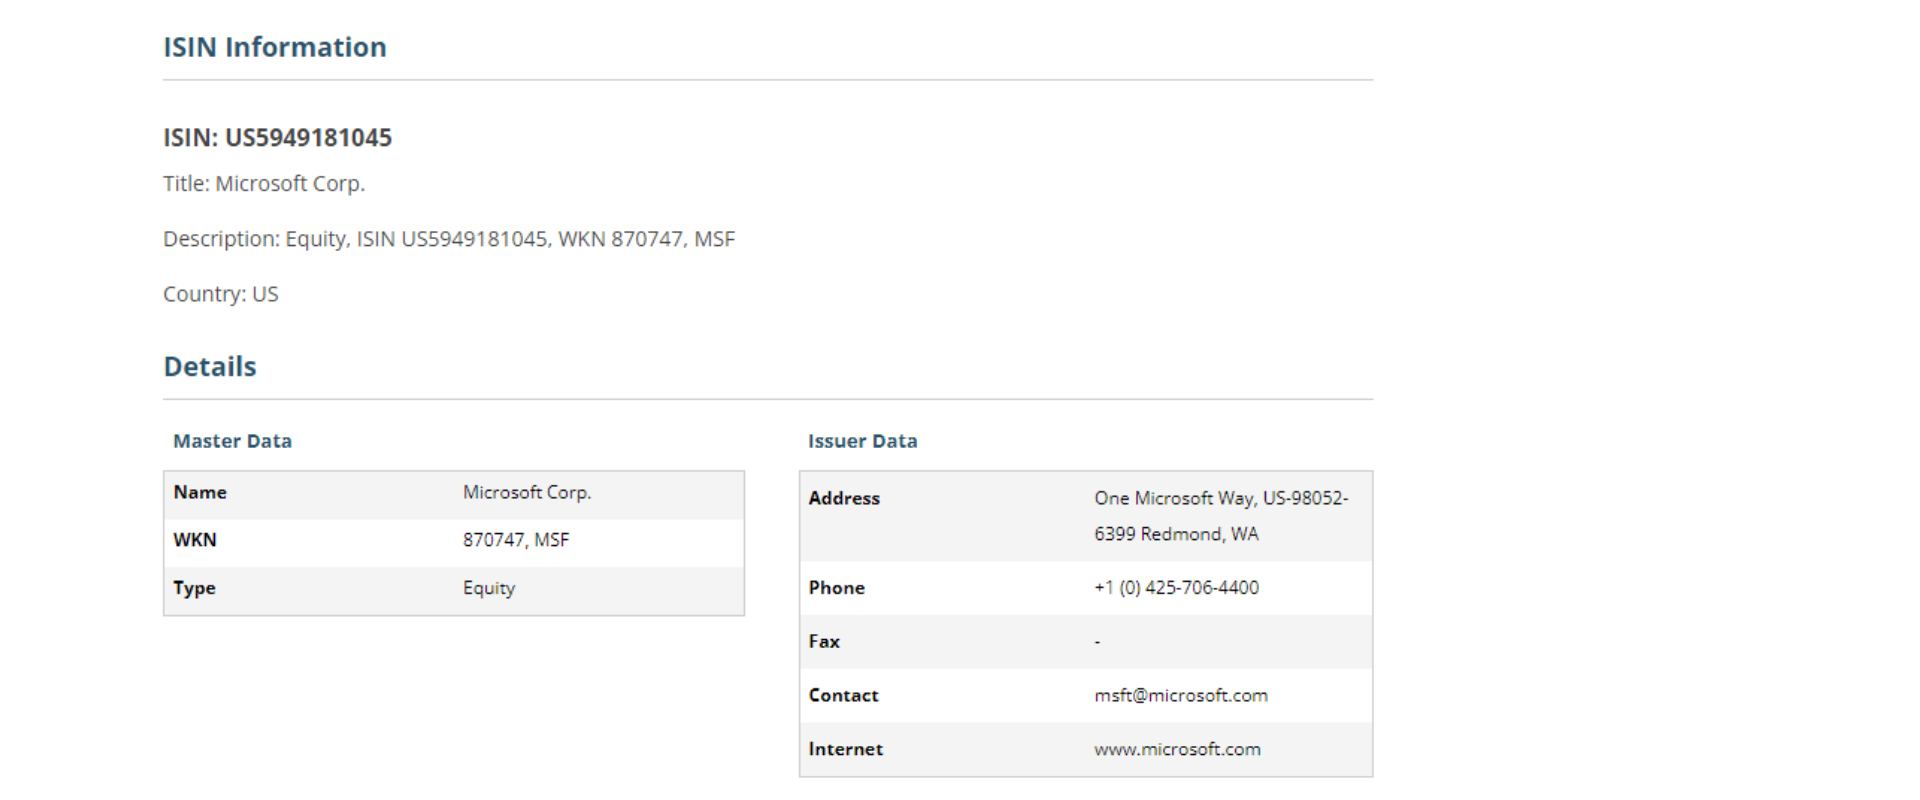Click the Description line with WKN 870747
The height and width of the screenshot is (800, 1920).
[x=449, y=239]
